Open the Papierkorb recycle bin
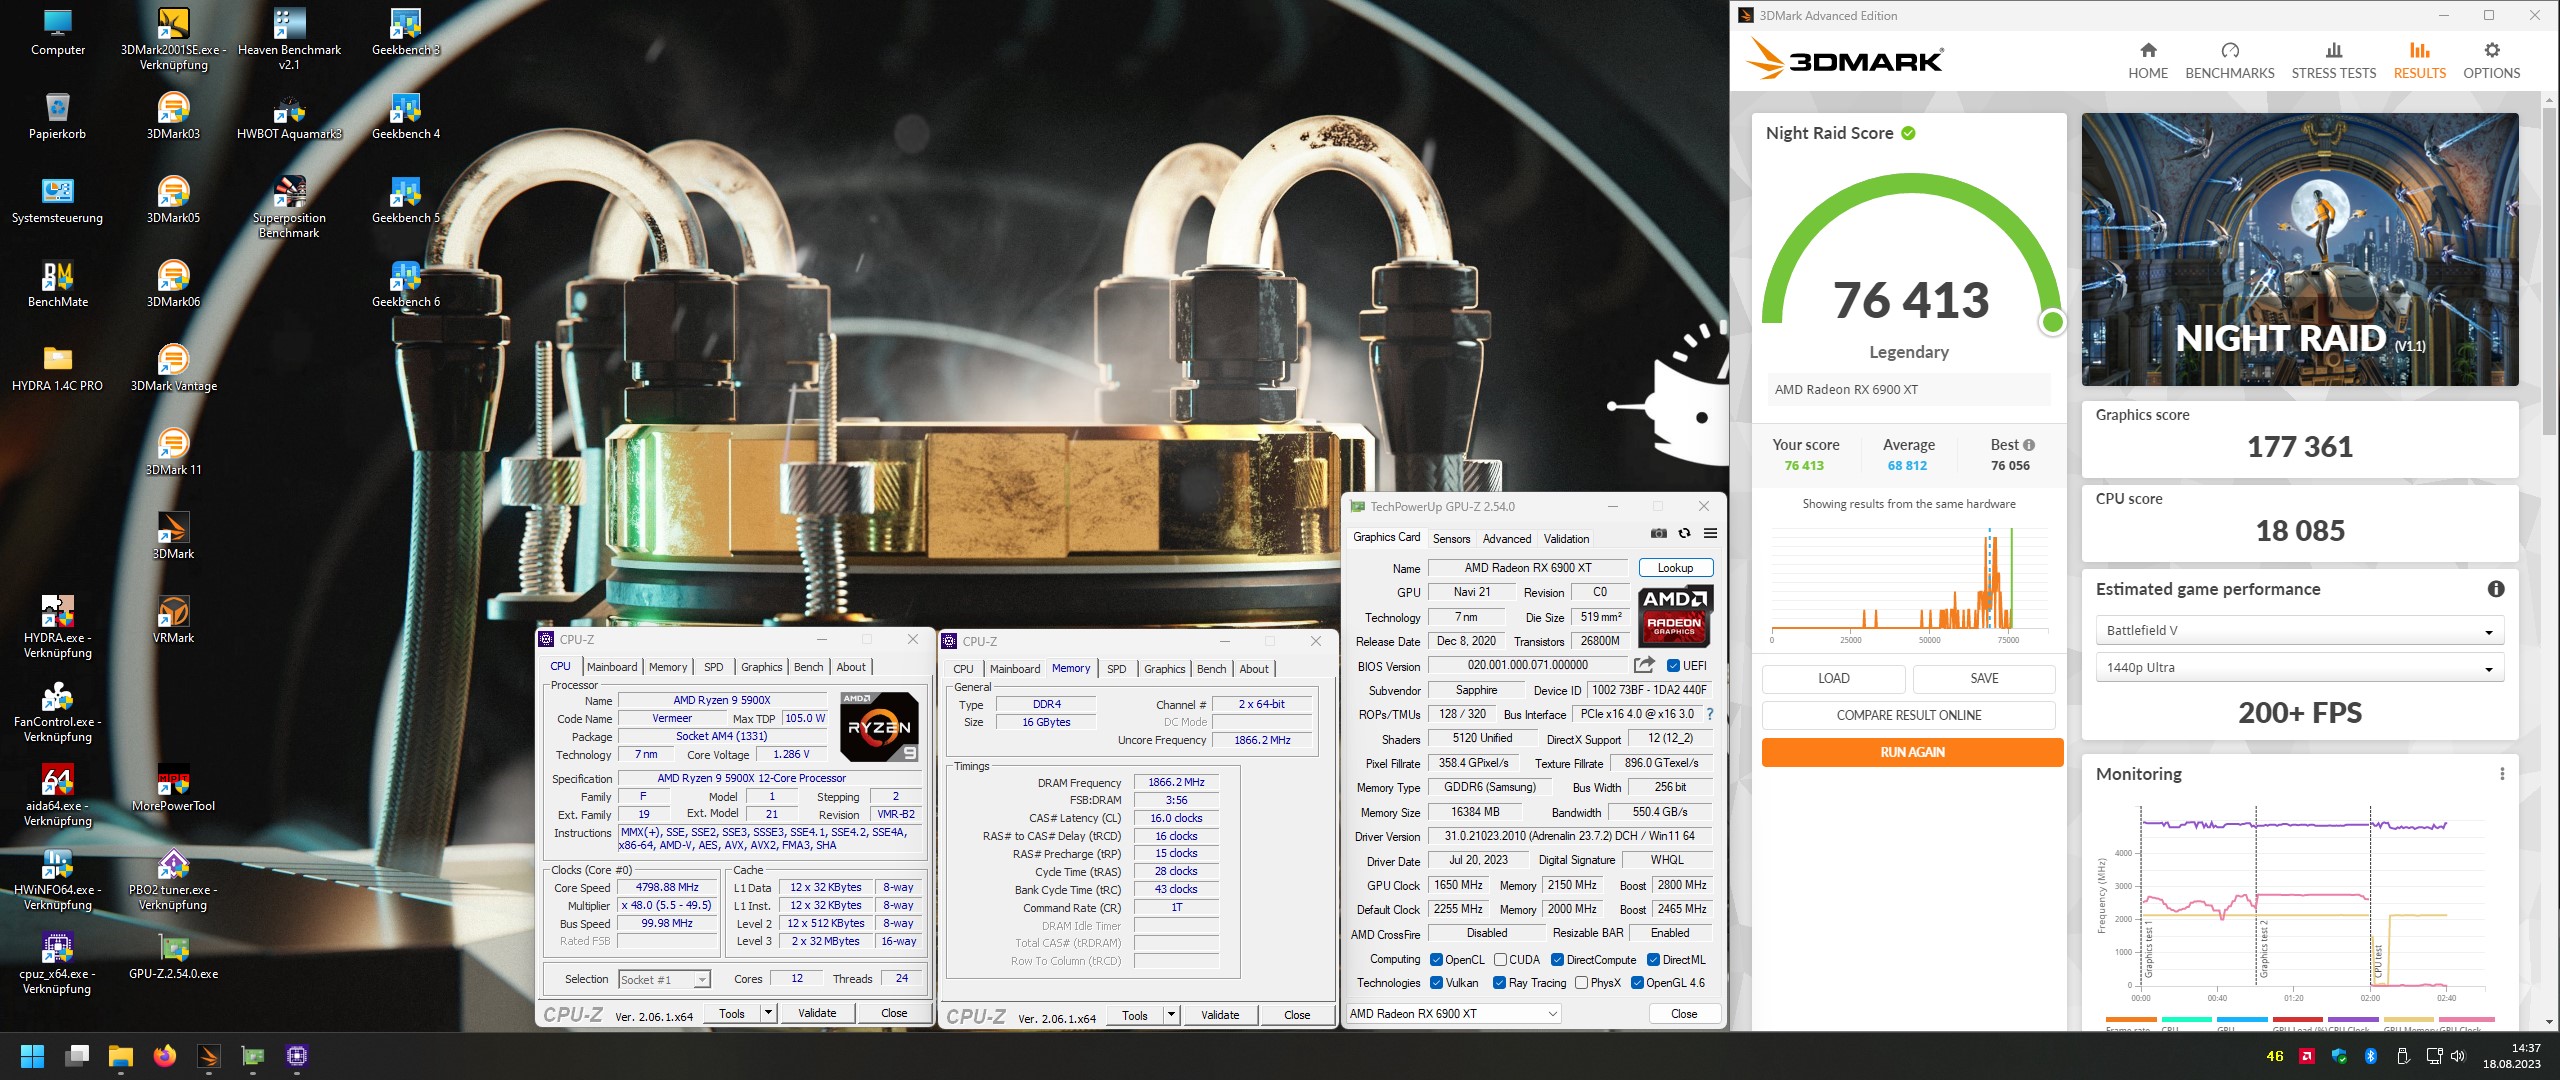 58,116
